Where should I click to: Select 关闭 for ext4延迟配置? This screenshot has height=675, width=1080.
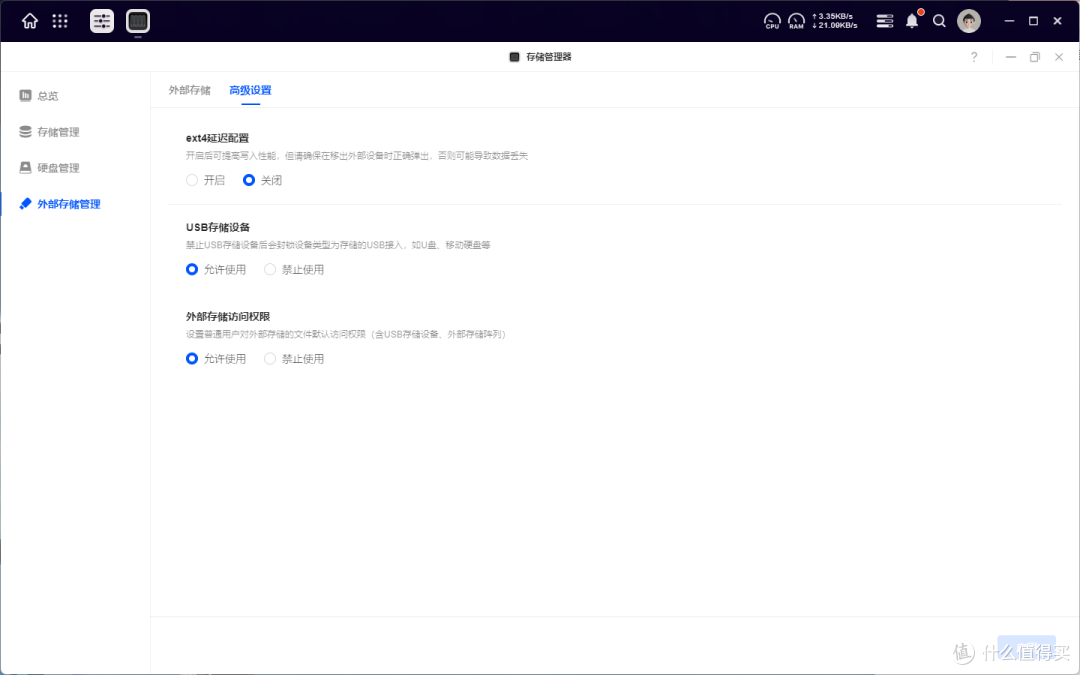pos(262,180)
